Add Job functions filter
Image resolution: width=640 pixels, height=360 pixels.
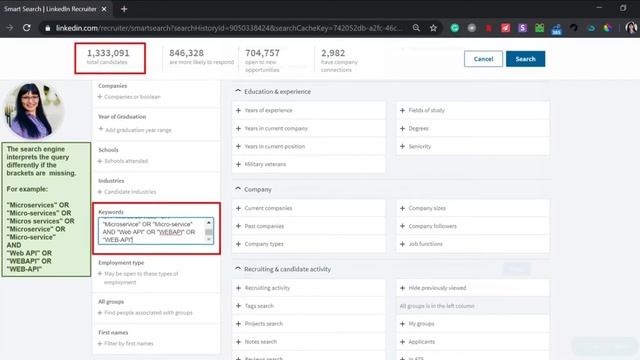click(473, 244)
